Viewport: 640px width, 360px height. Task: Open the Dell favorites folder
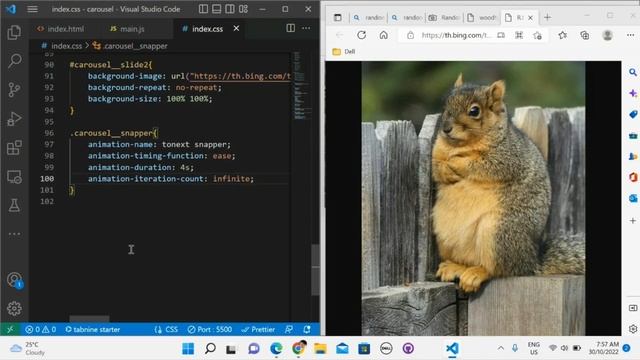pos(344,51)
